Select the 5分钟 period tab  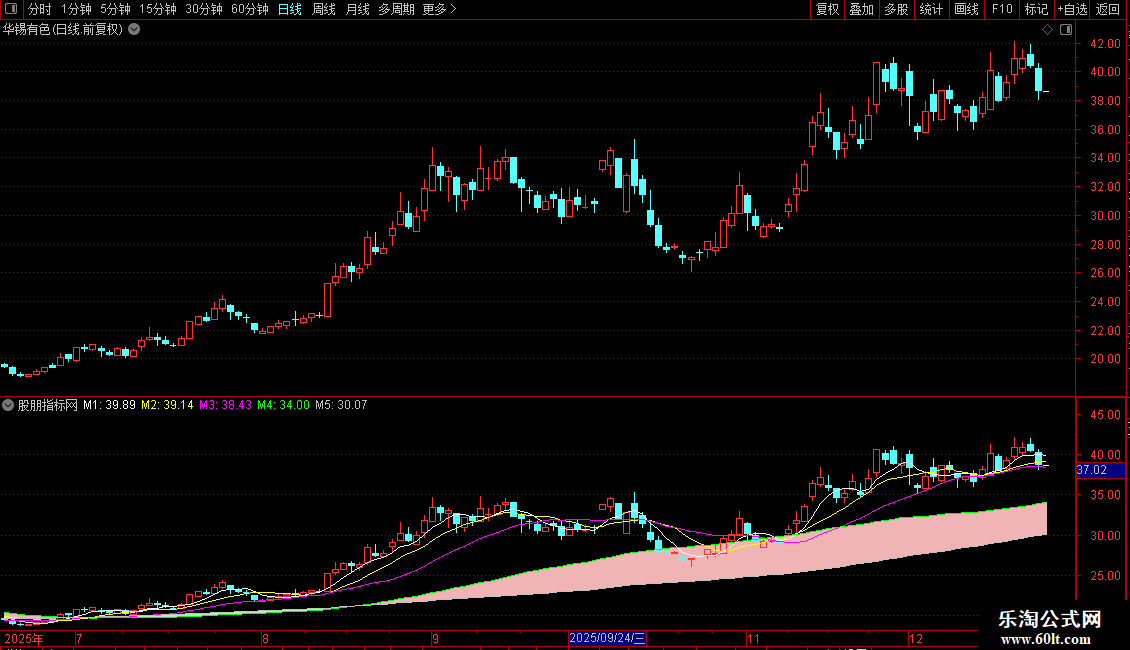(x=115, y=9)
